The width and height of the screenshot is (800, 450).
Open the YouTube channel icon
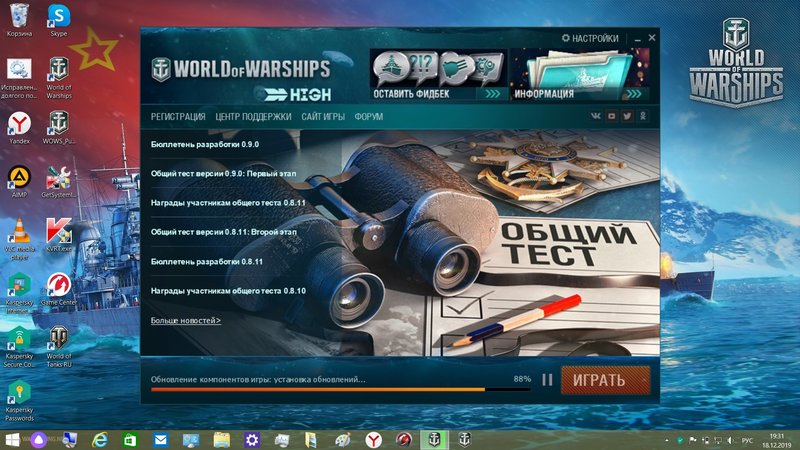click(611, 116)
